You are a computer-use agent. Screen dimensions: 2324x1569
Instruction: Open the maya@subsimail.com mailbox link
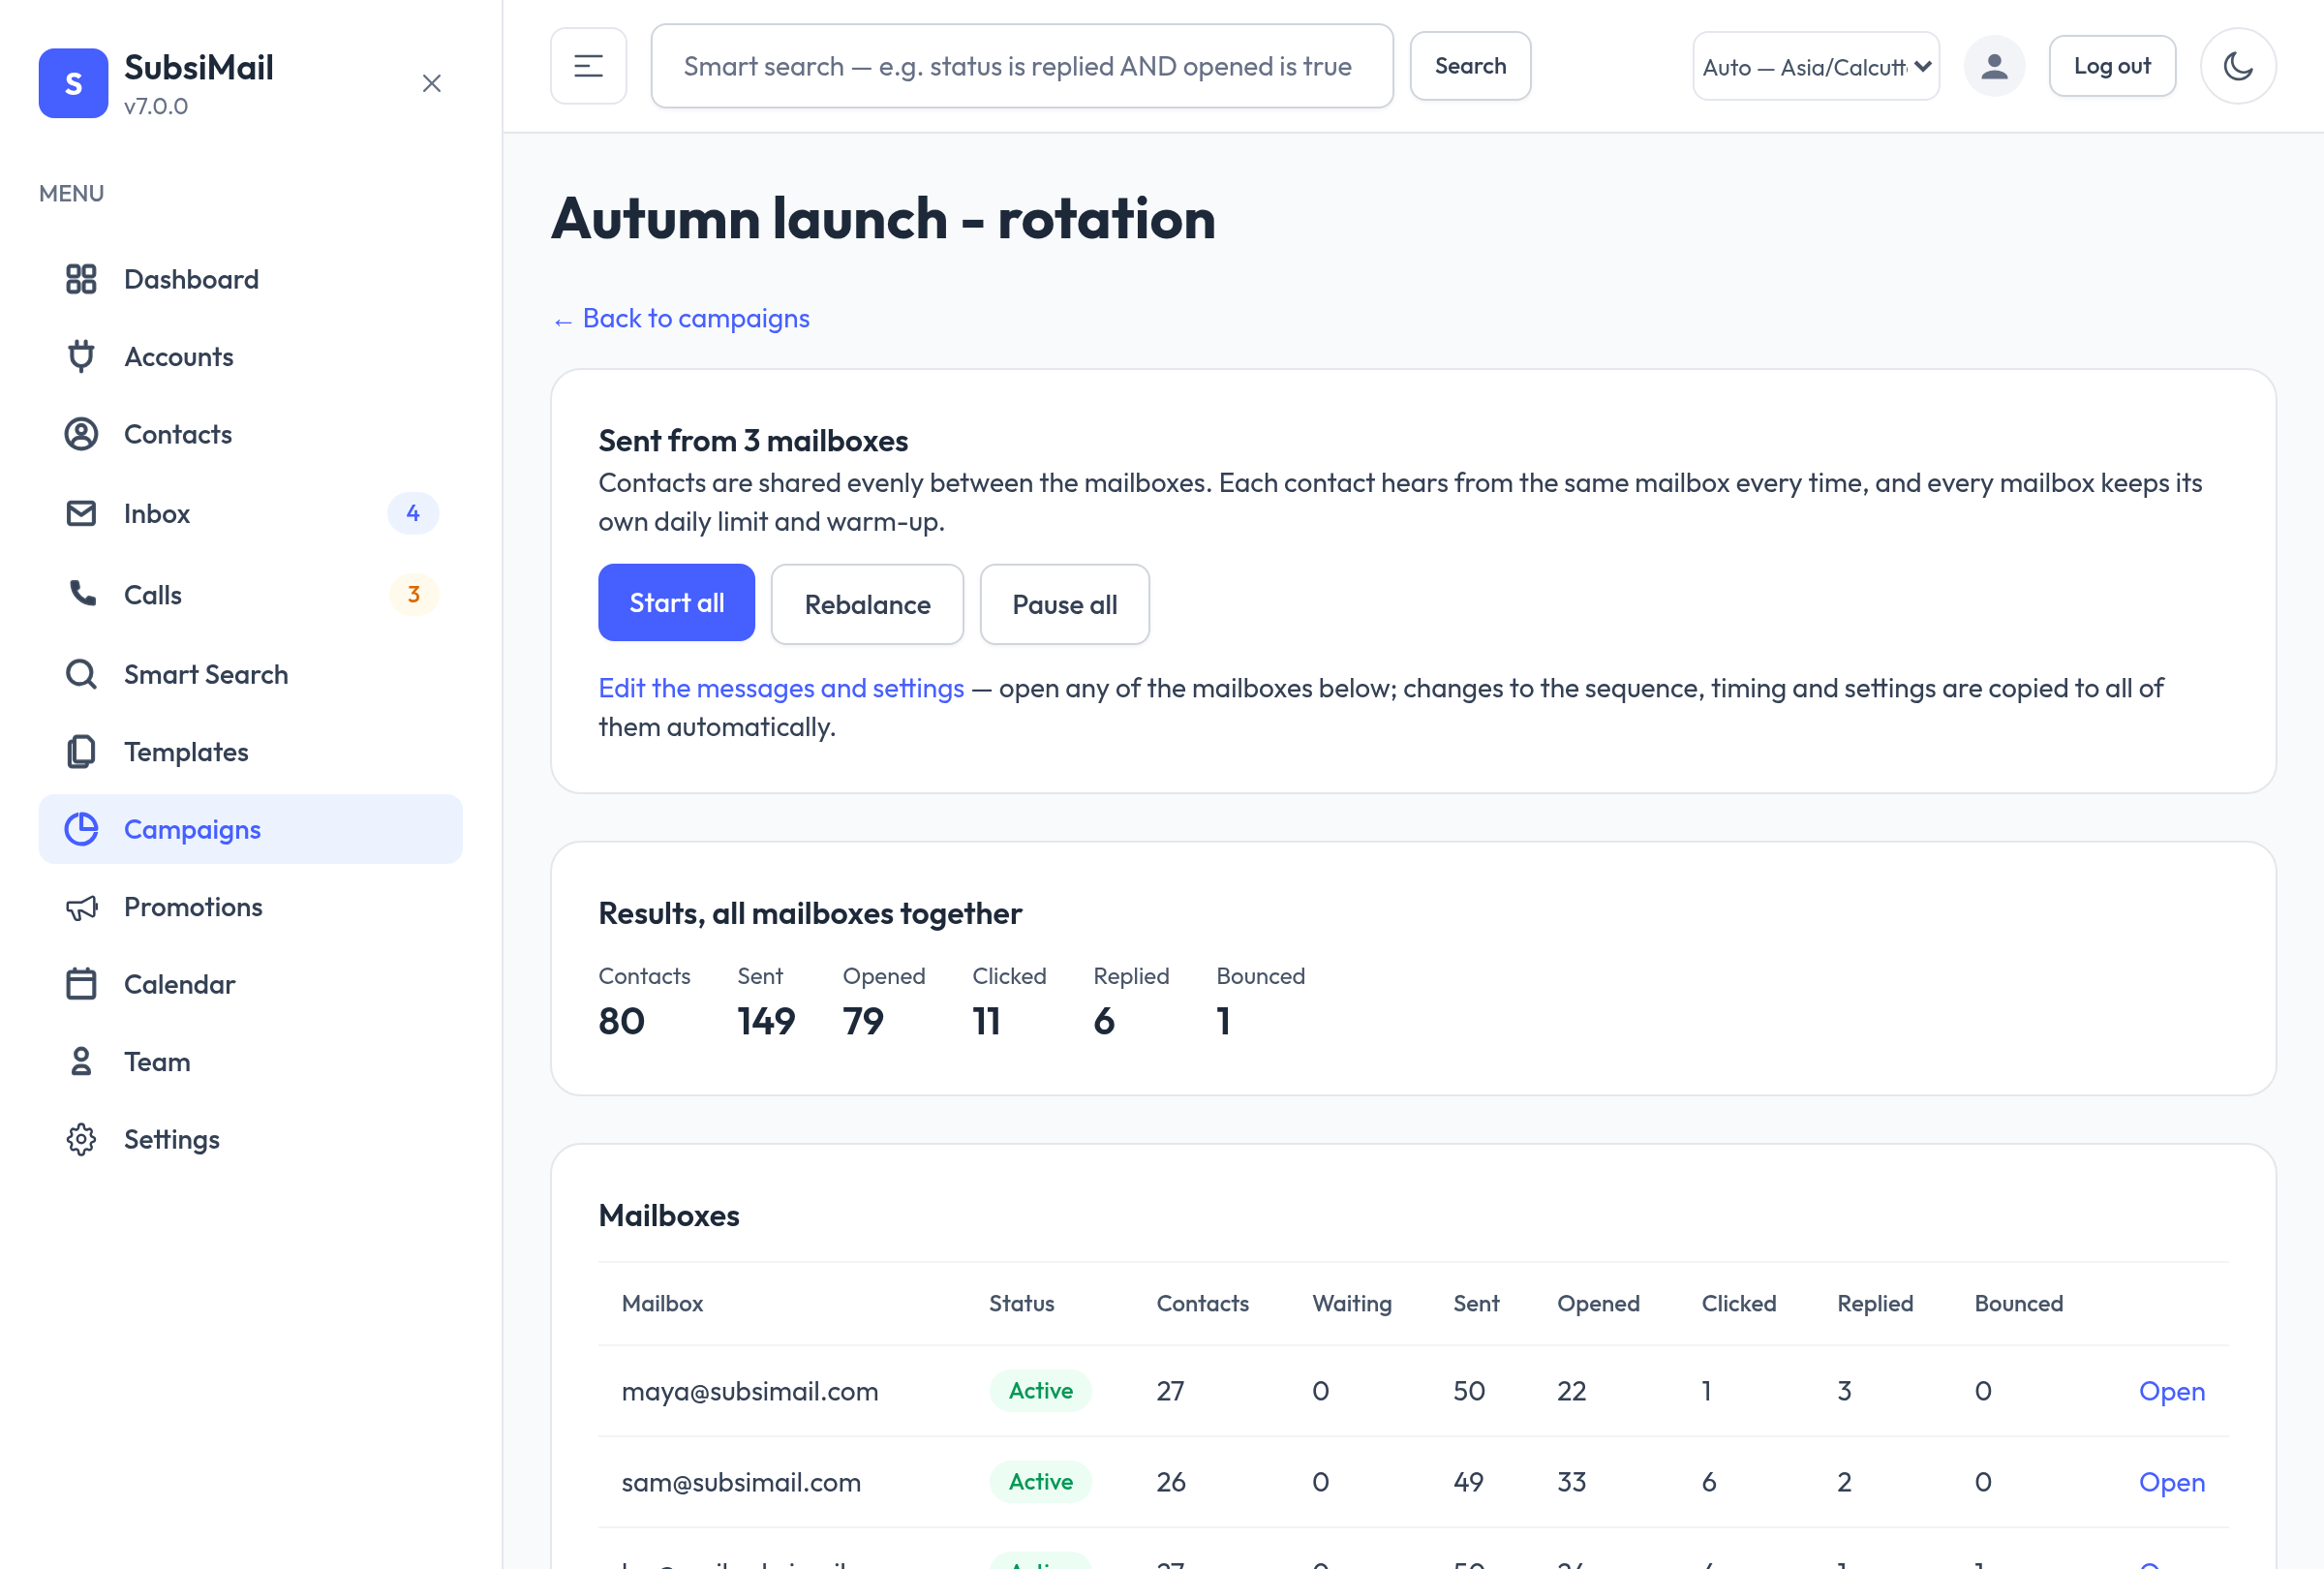pos(2171,1391)
